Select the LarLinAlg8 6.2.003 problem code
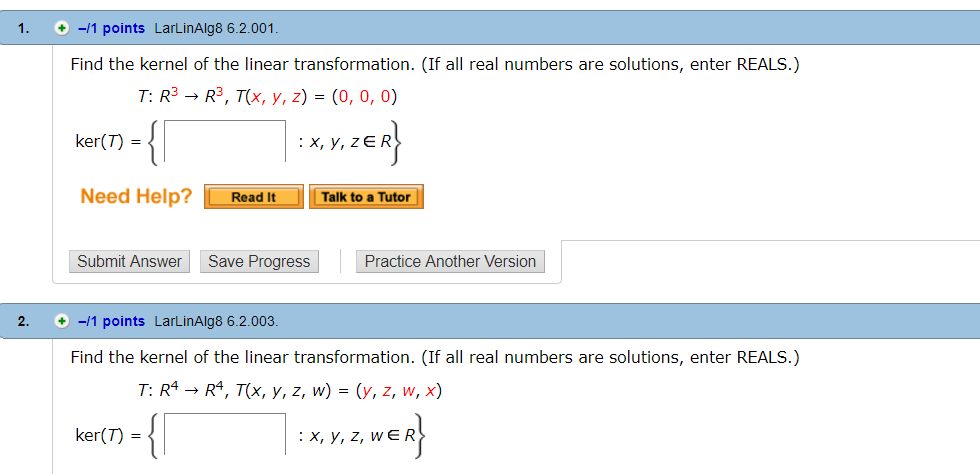Viewport: 980px width, 474px height. [217, 321]
